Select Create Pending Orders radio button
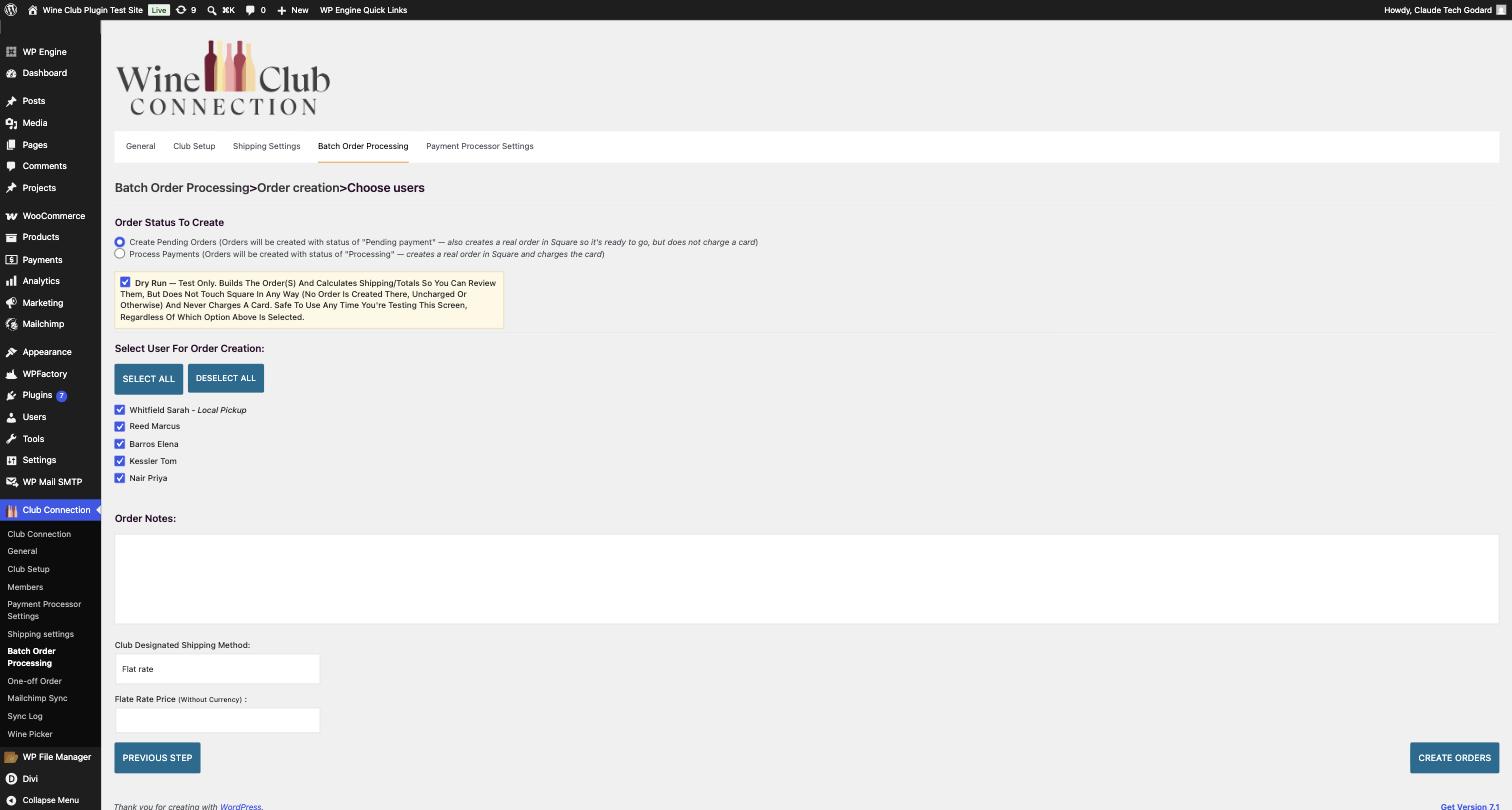 tap(120, 242)
